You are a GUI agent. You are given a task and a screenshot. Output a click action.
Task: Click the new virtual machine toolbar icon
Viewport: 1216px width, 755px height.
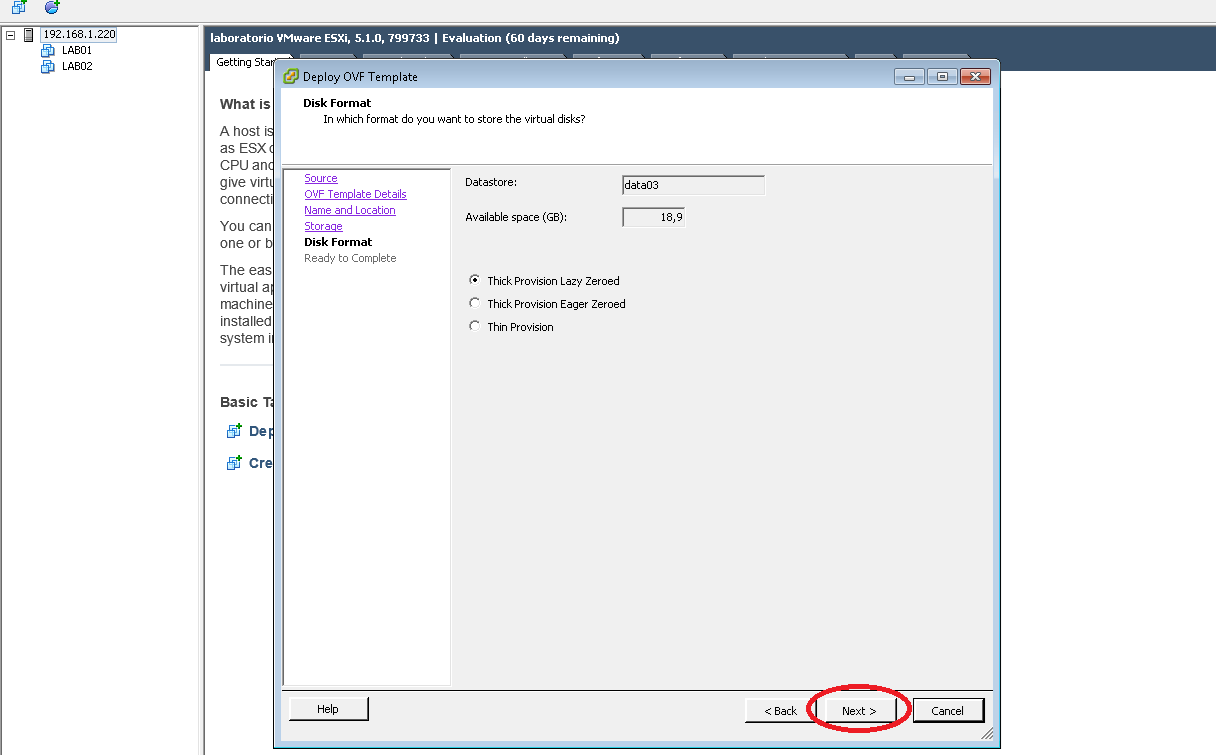coord(19,7)
